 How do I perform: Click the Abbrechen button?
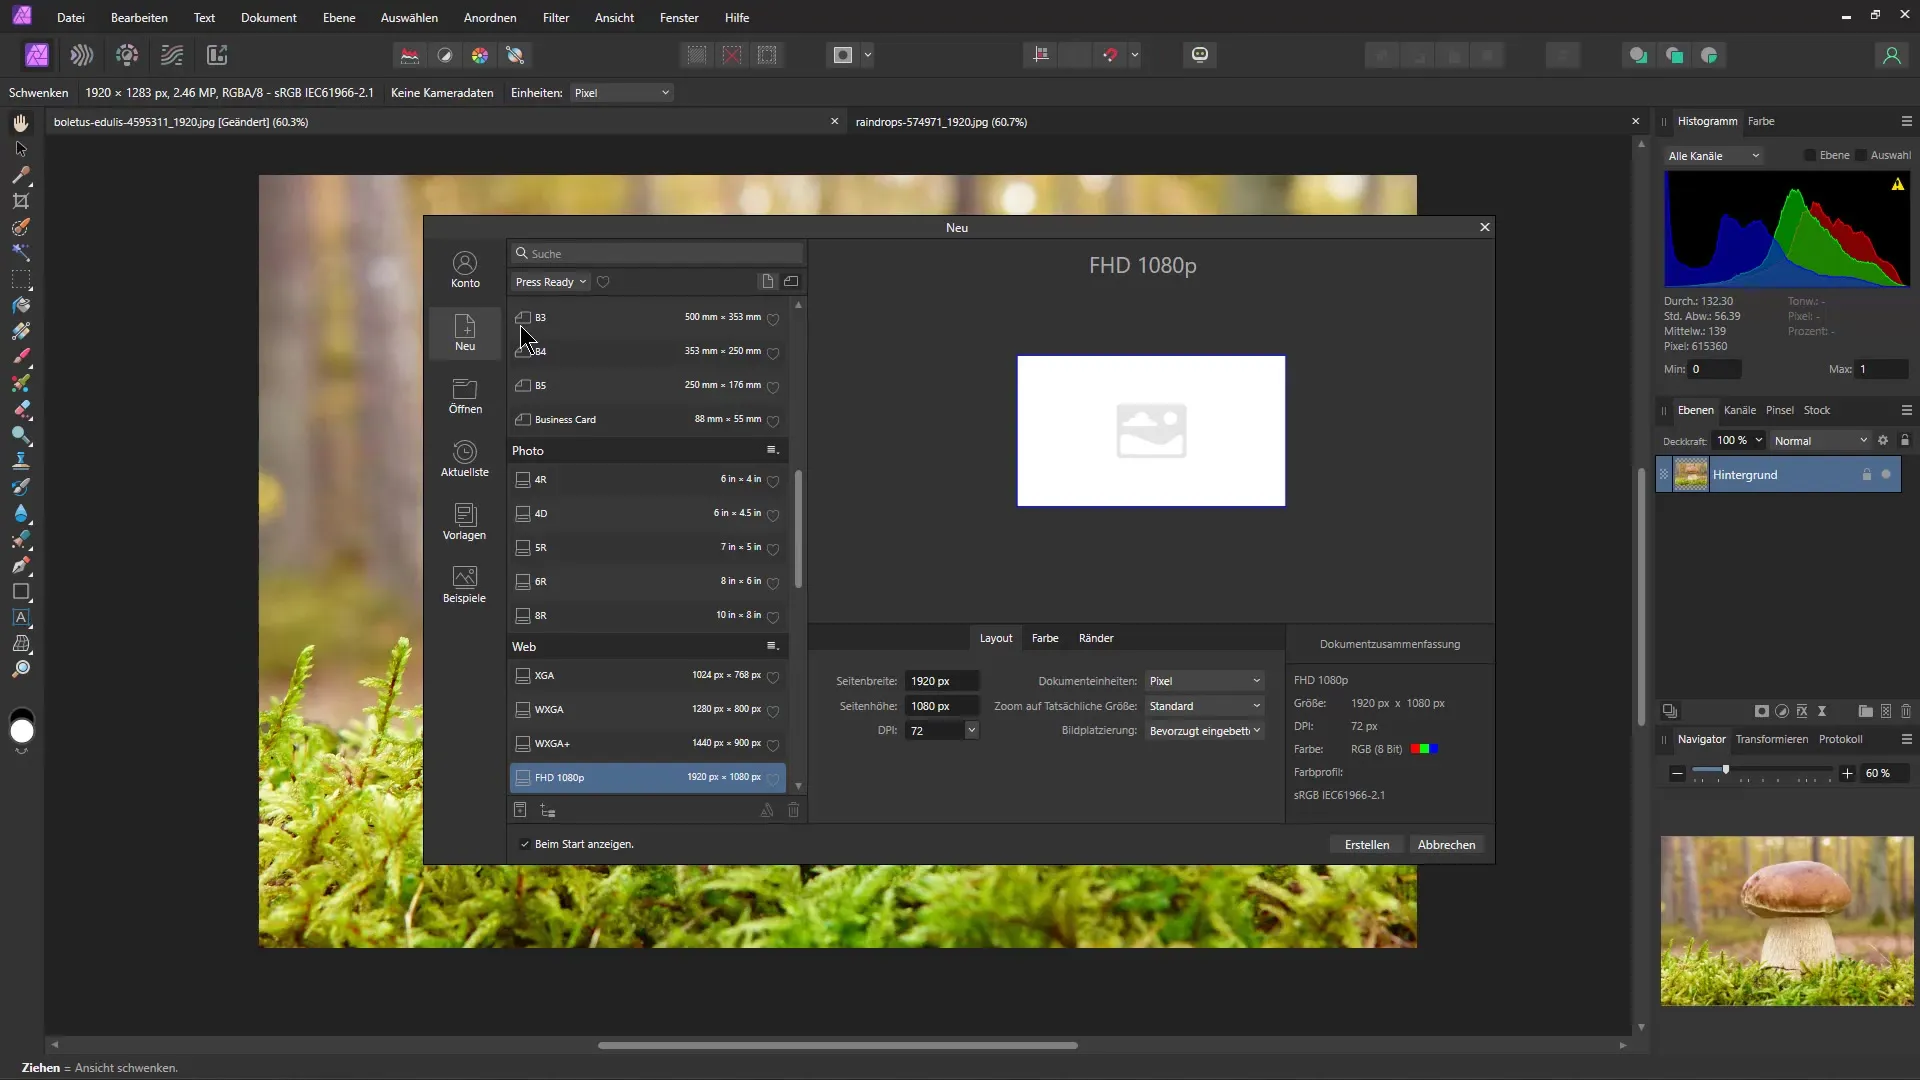pos(1446,845)
